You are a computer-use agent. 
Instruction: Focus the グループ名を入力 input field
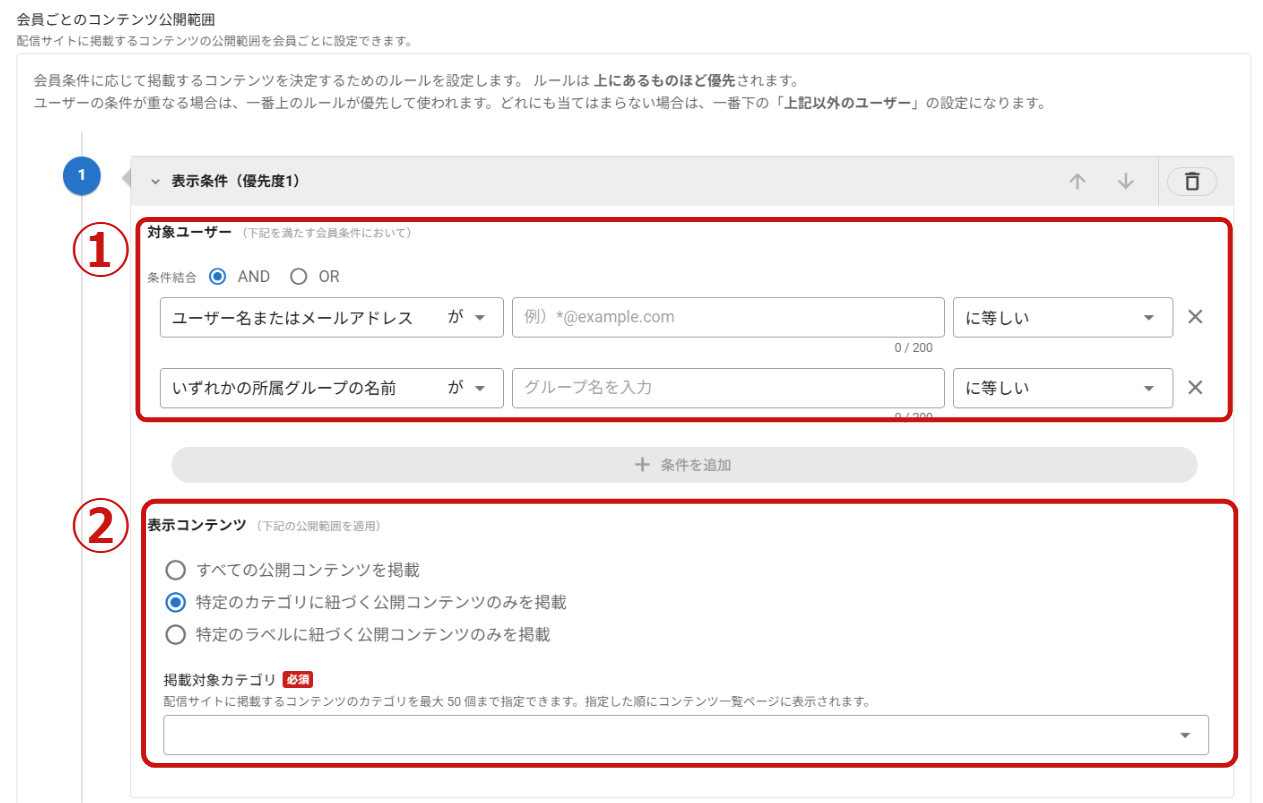tap(727, 387)
